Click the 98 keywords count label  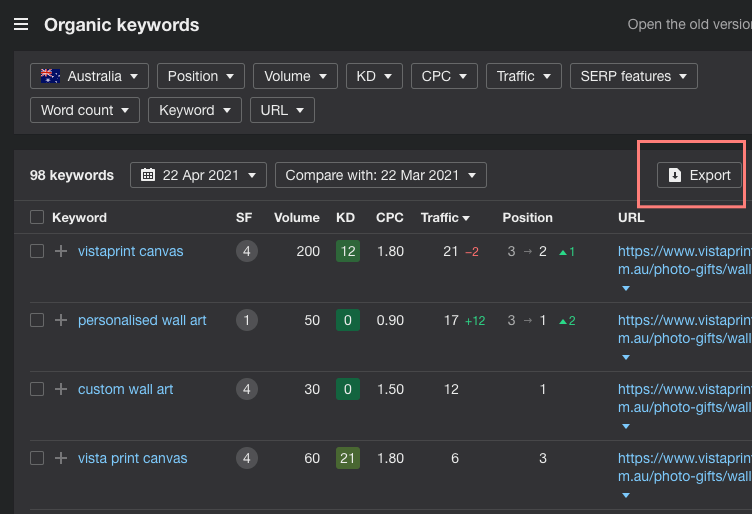[x=71, y=175]
